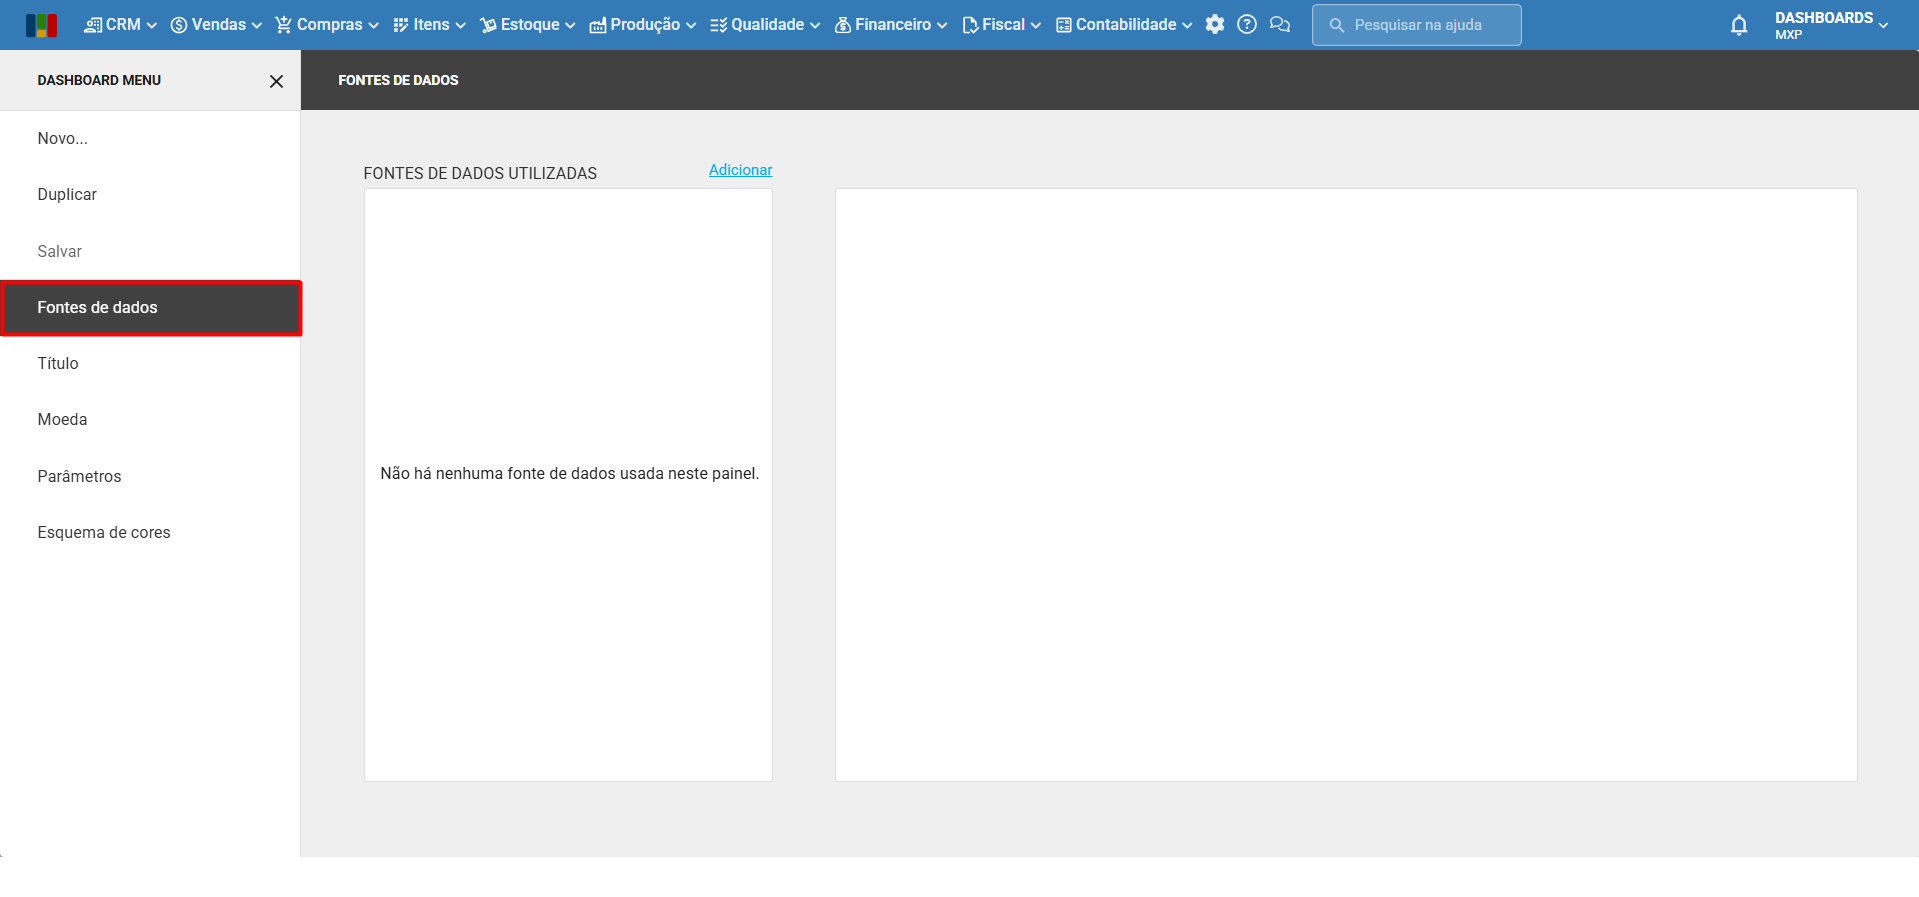The width and height of the screenshot is (1919, 897).
Task: Open the notifications bell
Action: 1739,25
